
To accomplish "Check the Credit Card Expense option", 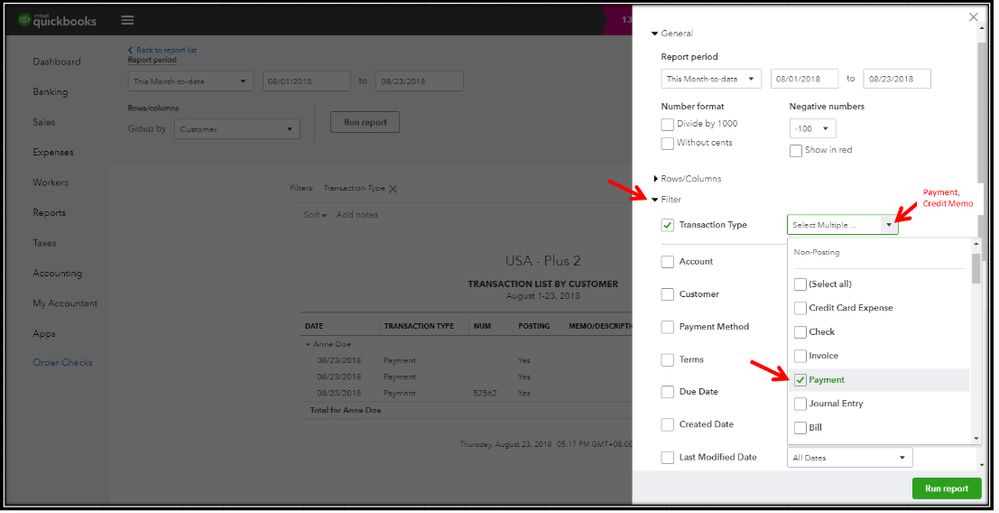I will (x=800, y=308).
